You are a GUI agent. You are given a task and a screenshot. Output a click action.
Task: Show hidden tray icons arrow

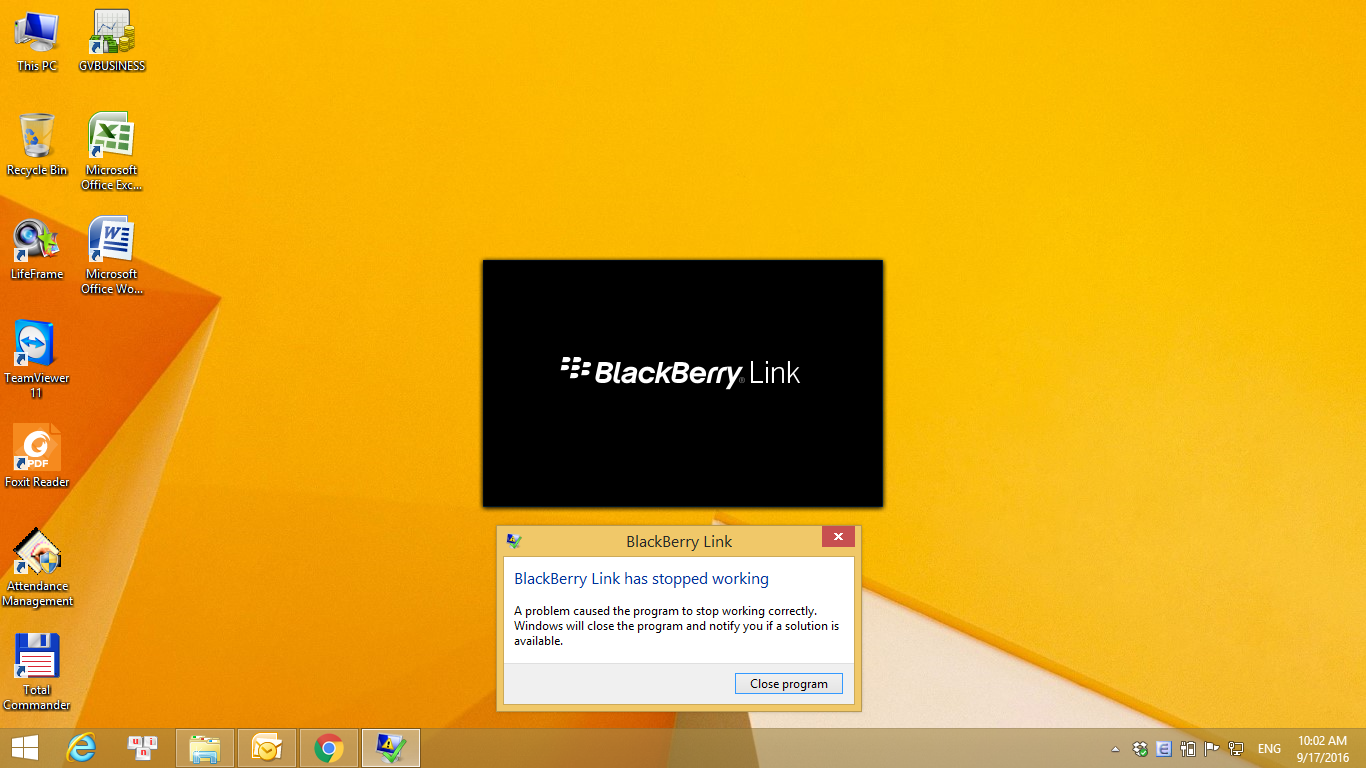point(1116,749)
